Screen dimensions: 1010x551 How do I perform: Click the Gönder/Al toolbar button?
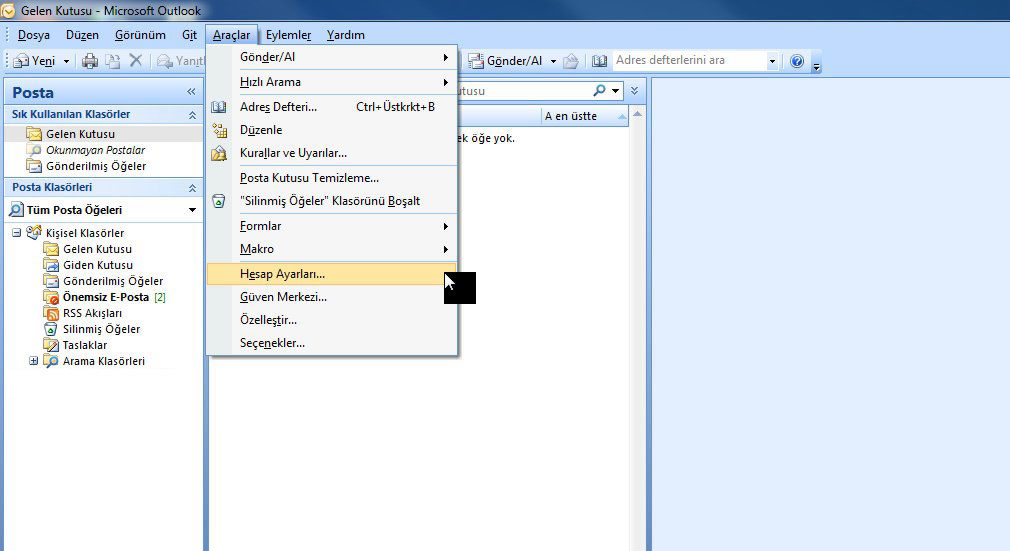506,61
